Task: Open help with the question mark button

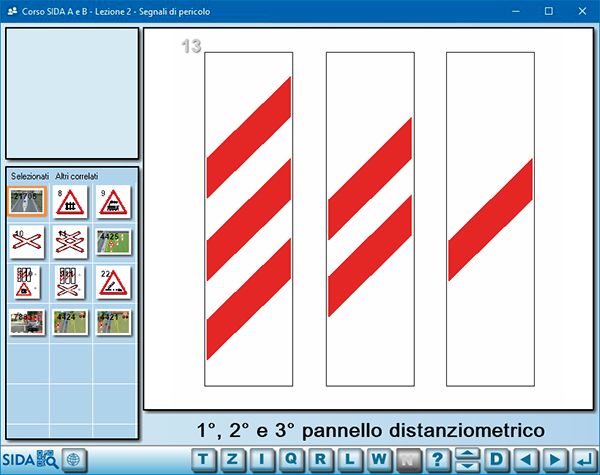Action: point(438,459)
